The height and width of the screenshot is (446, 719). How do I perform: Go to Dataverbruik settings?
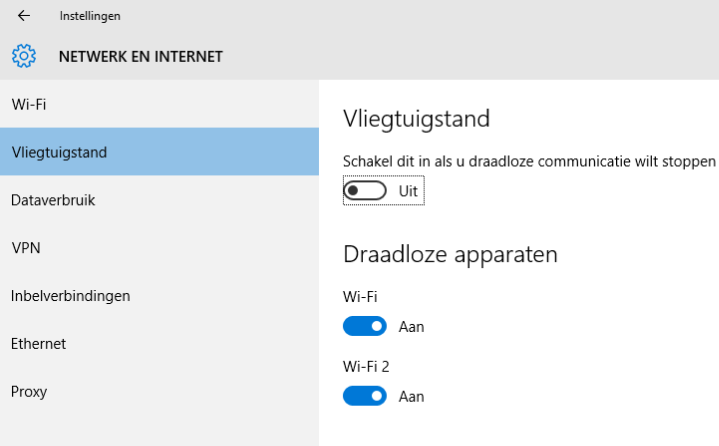pos(52,200)
